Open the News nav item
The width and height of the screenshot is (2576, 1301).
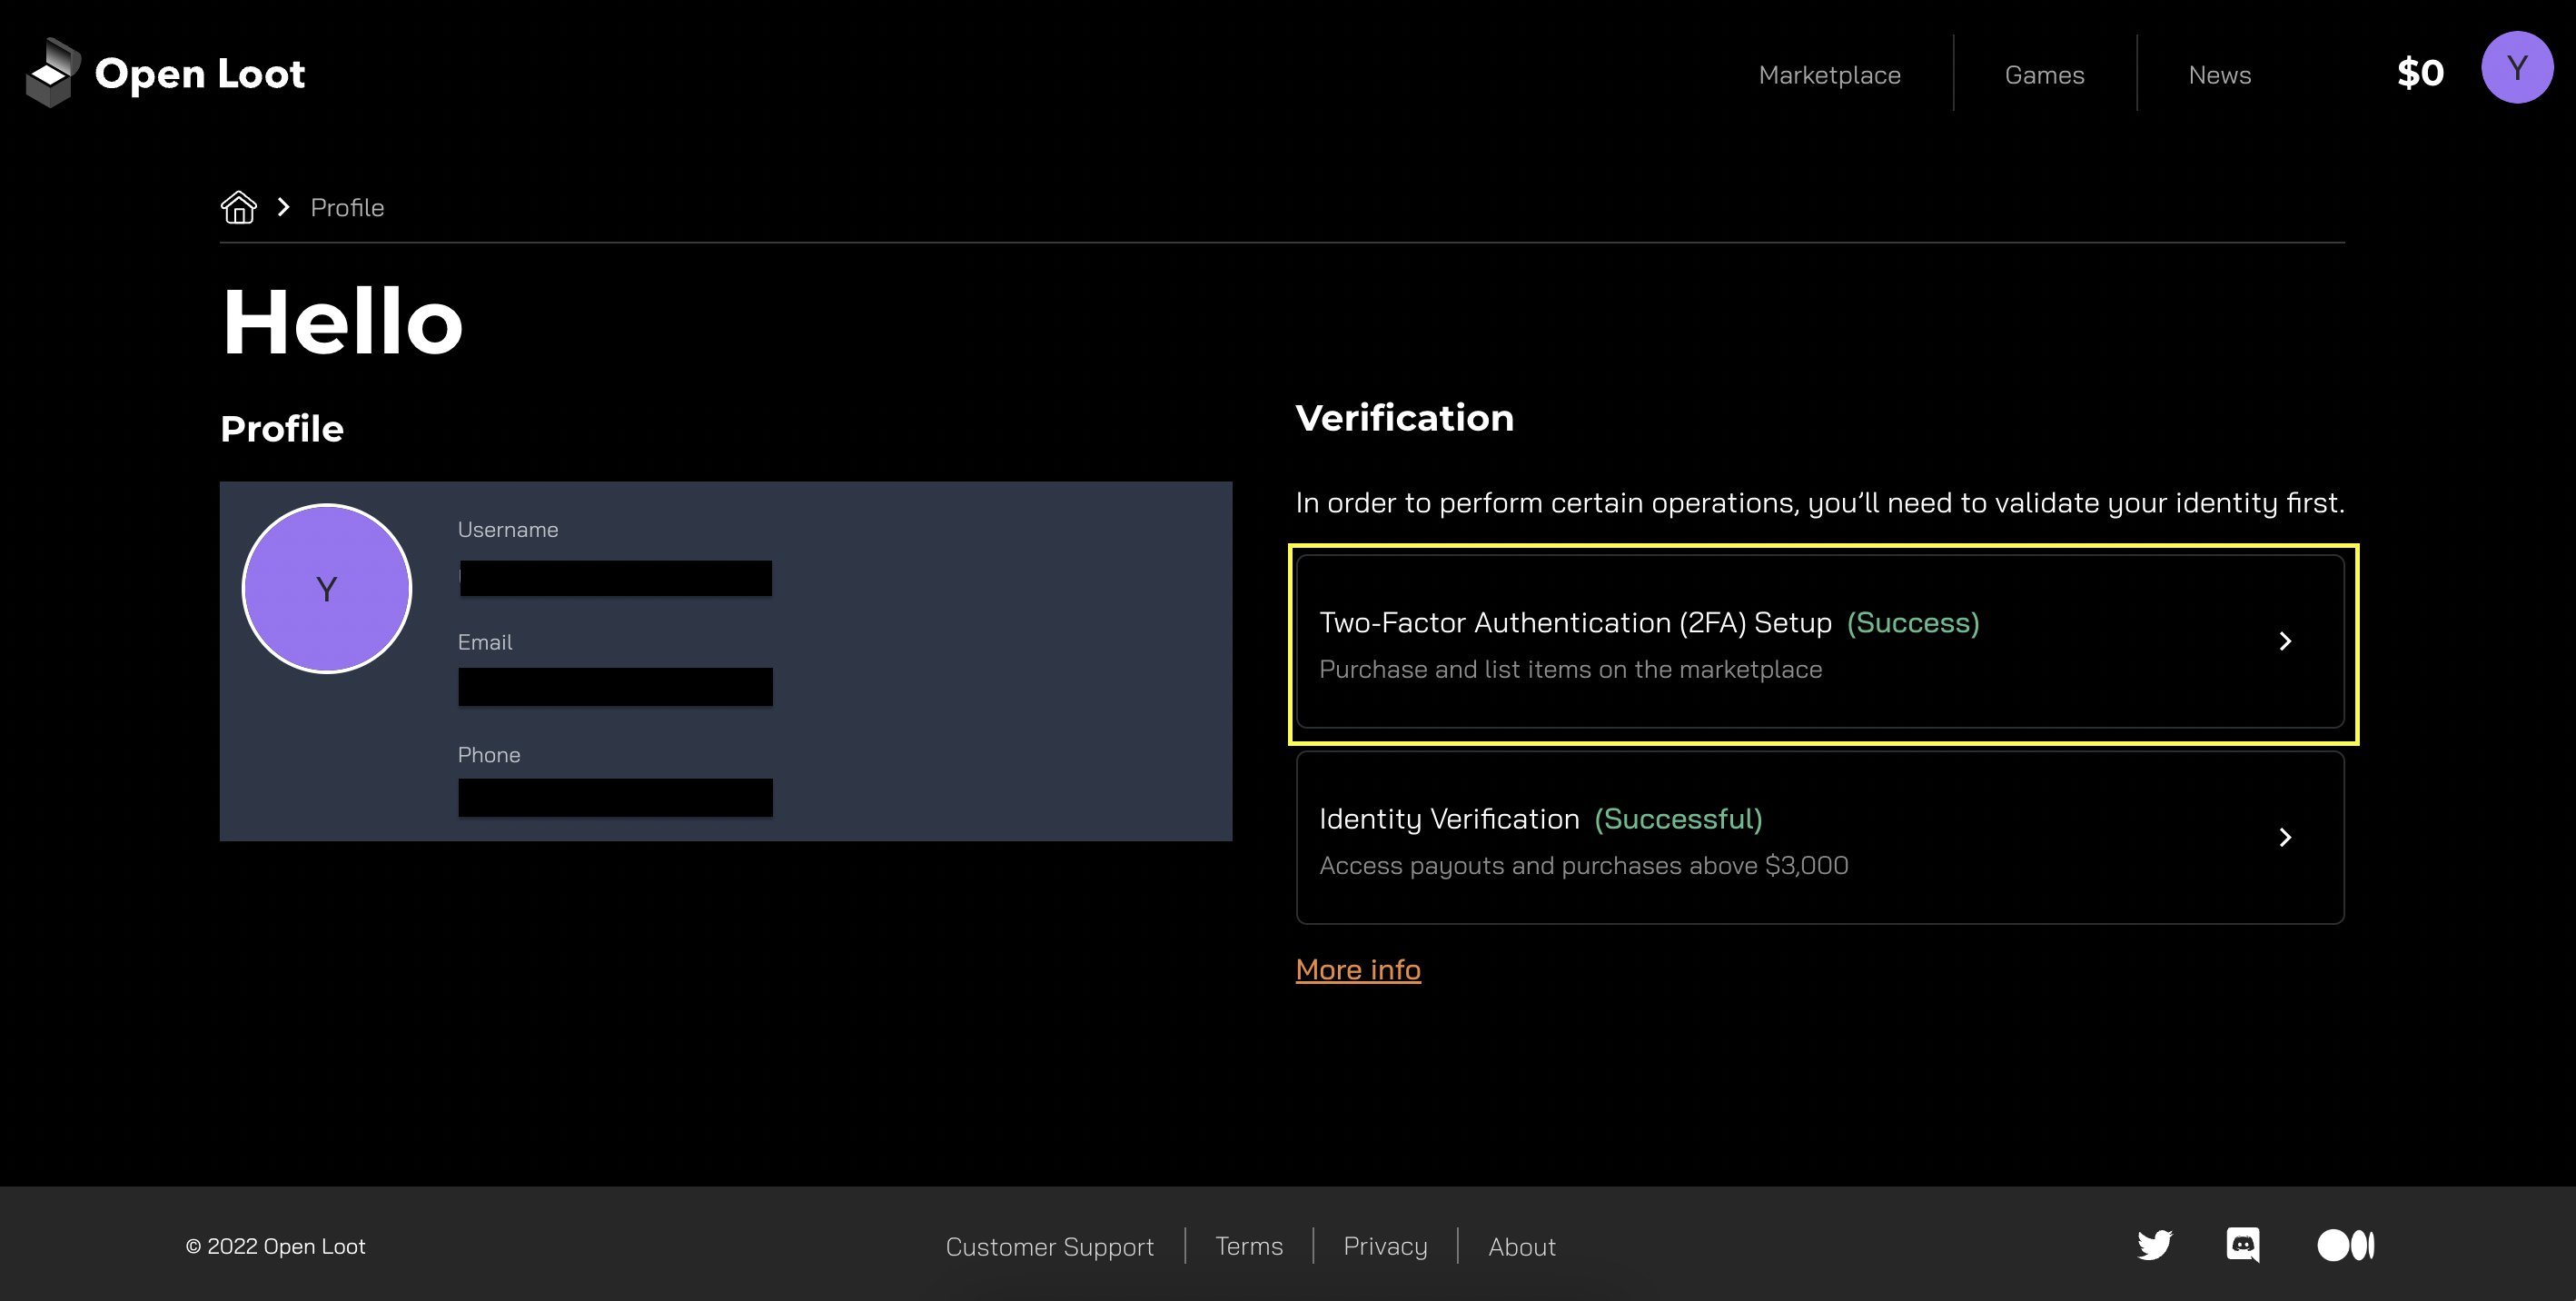tap(2219, 75)
